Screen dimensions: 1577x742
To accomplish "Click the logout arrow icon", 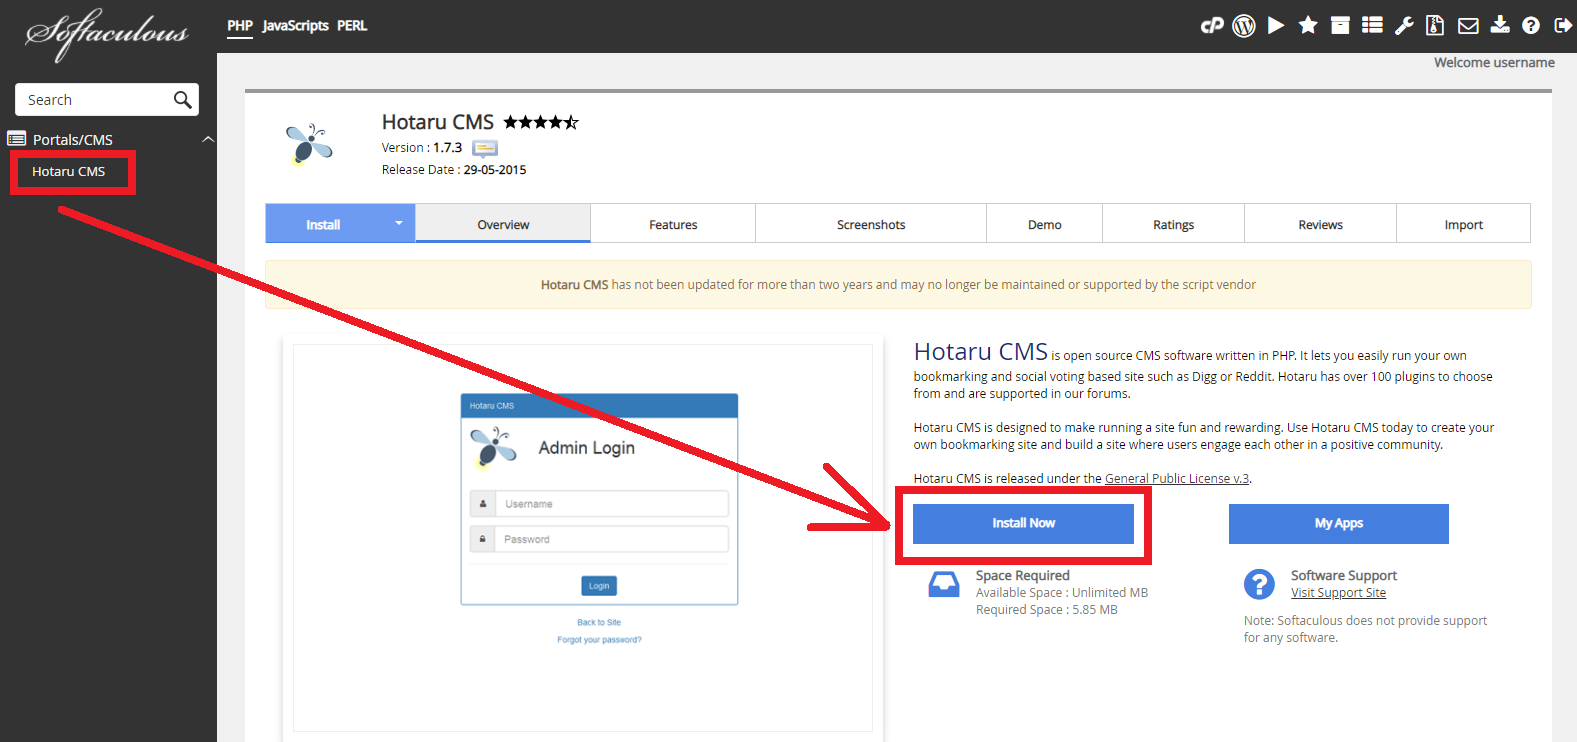I will [x=1563, y=26].
